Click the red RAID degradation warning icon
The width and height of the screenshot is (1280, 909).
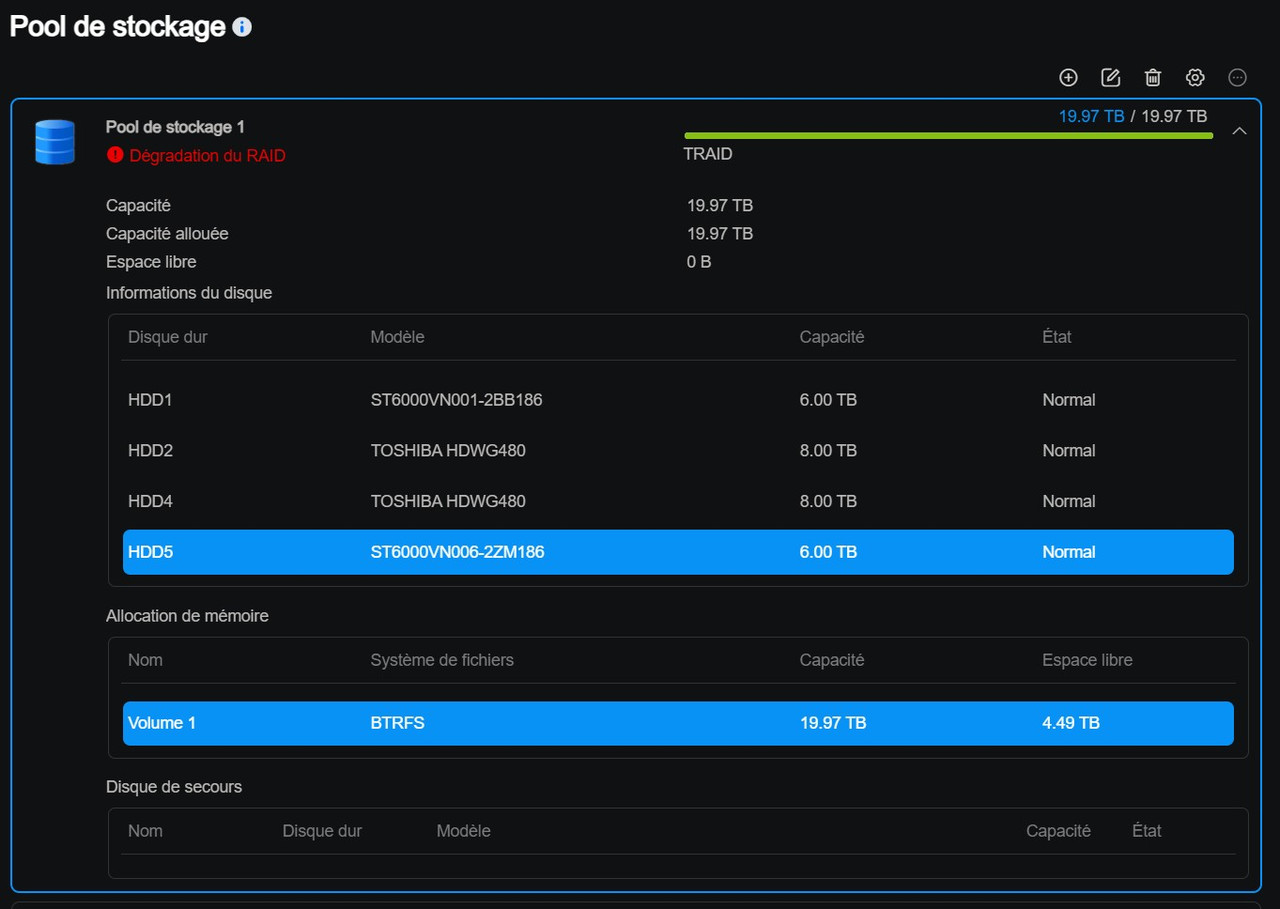115,155
